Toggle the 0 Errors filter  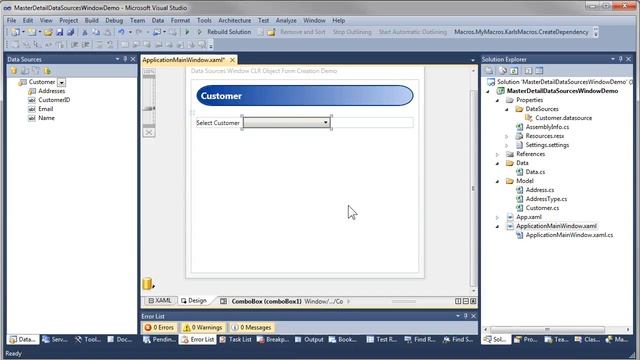tap(159, 327)
